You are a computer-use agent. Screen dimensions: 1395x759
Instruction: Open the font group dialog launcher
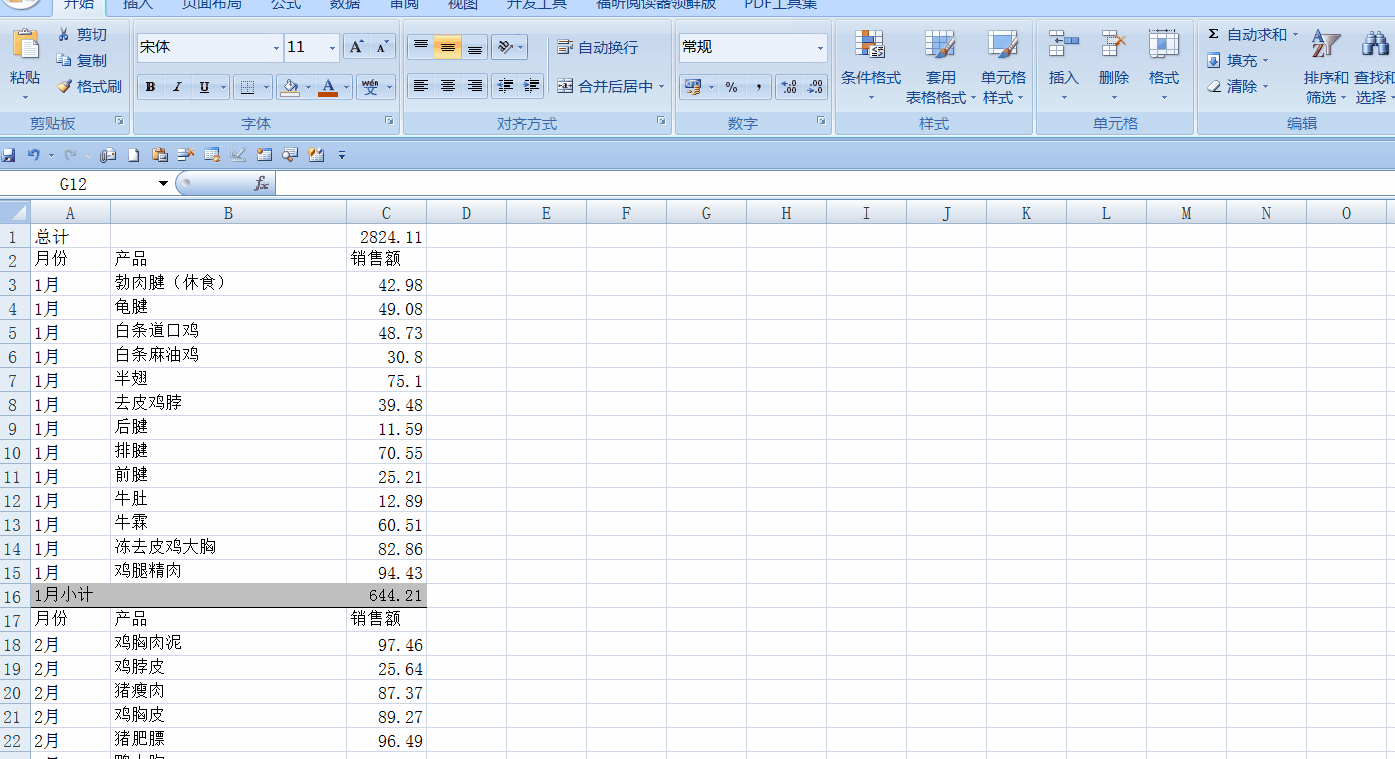[x=389, y=121]
